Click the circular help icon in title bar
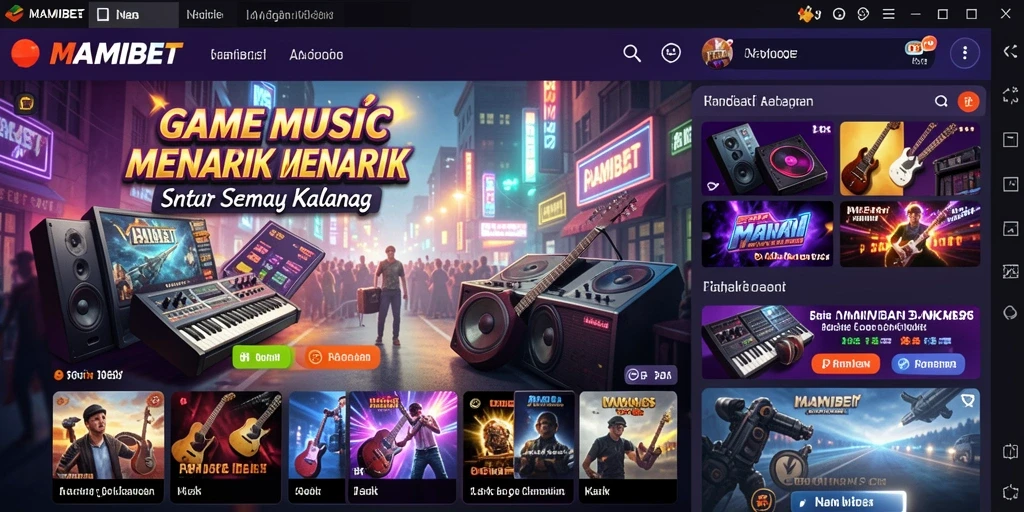The image size is (1024, 512). coord(839,14)
